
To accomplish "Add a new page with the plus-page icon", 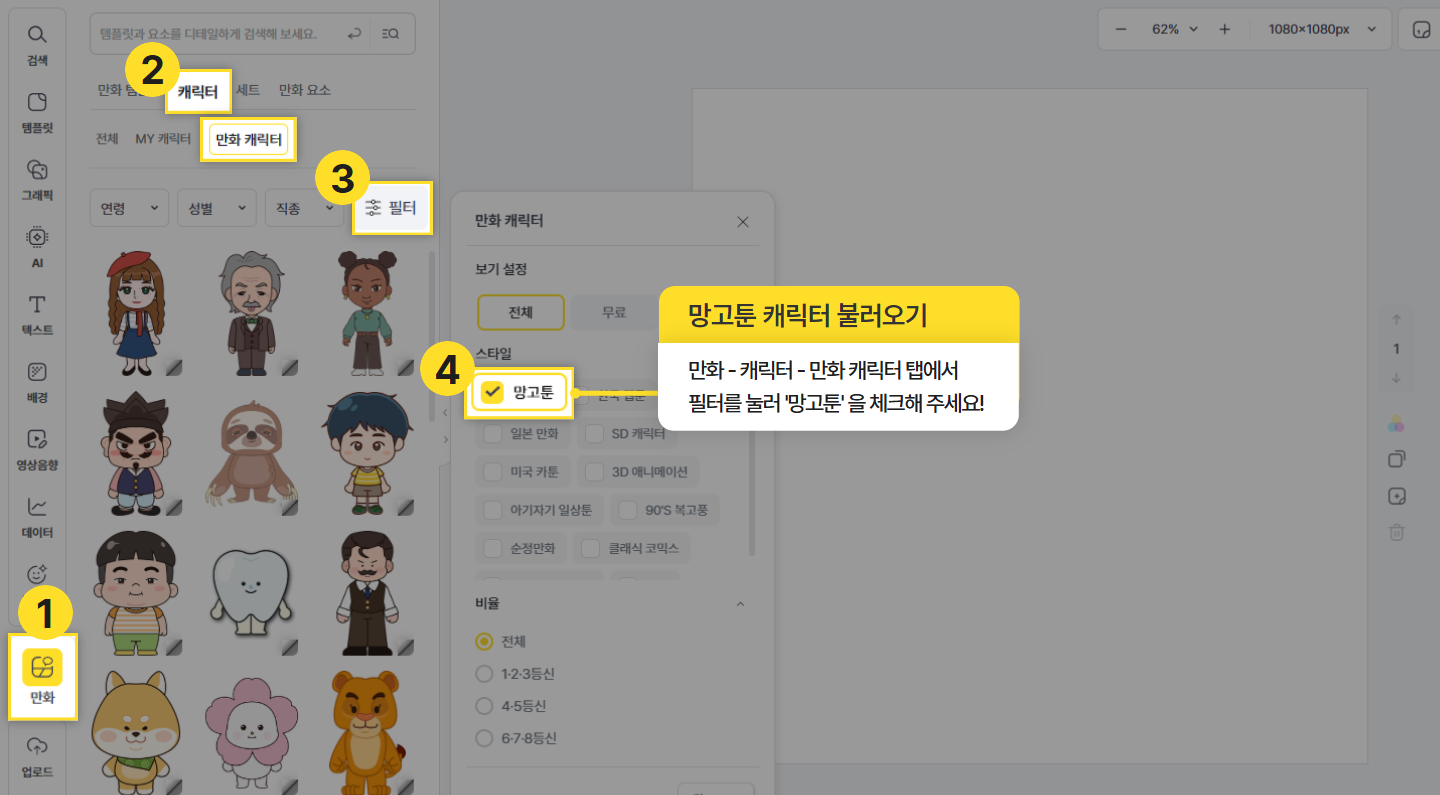I will click(1397, 496).
